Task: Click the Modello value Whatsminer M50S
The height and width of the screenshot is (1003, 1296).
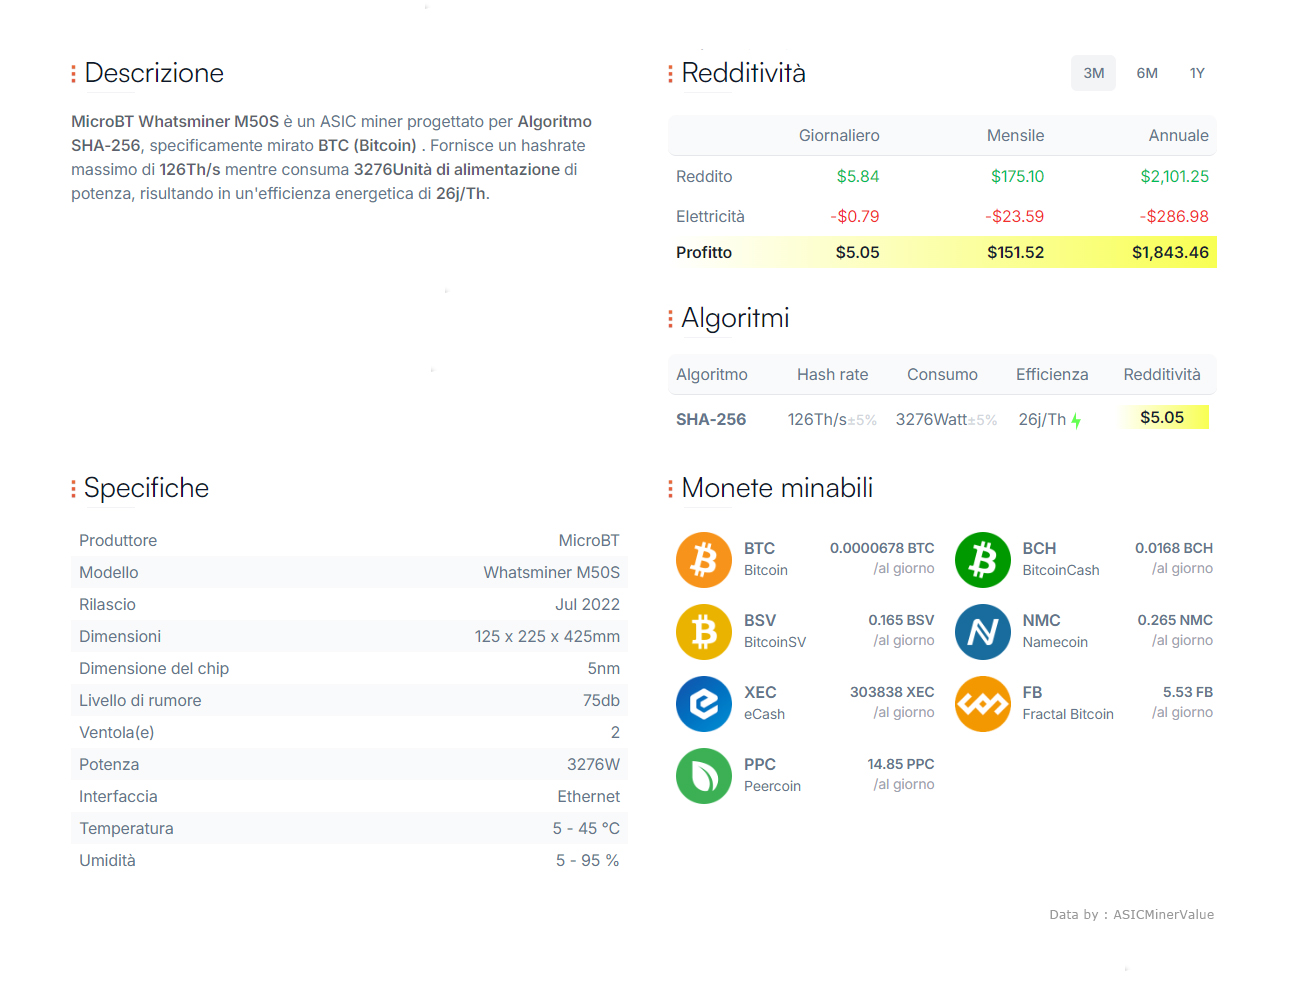Action: click(x=552, y=572)
